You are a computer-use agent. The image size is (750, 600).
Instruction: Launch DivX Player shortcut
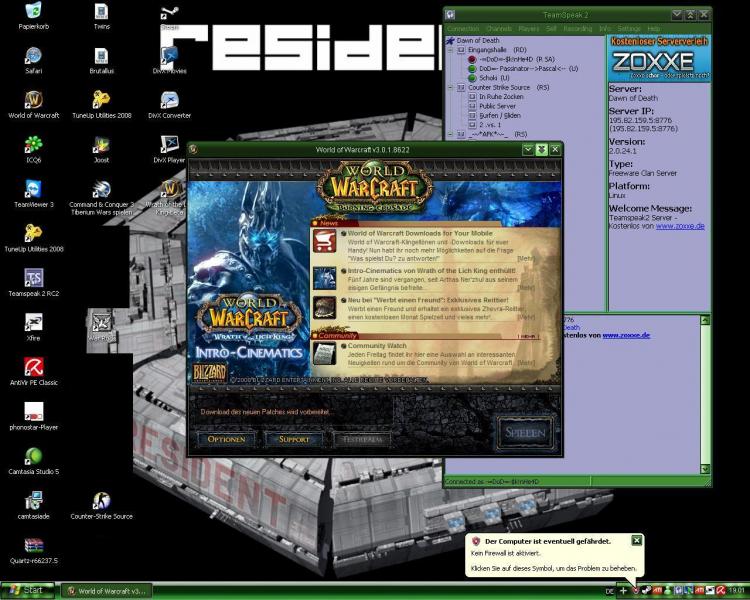(x=169, y=149)
